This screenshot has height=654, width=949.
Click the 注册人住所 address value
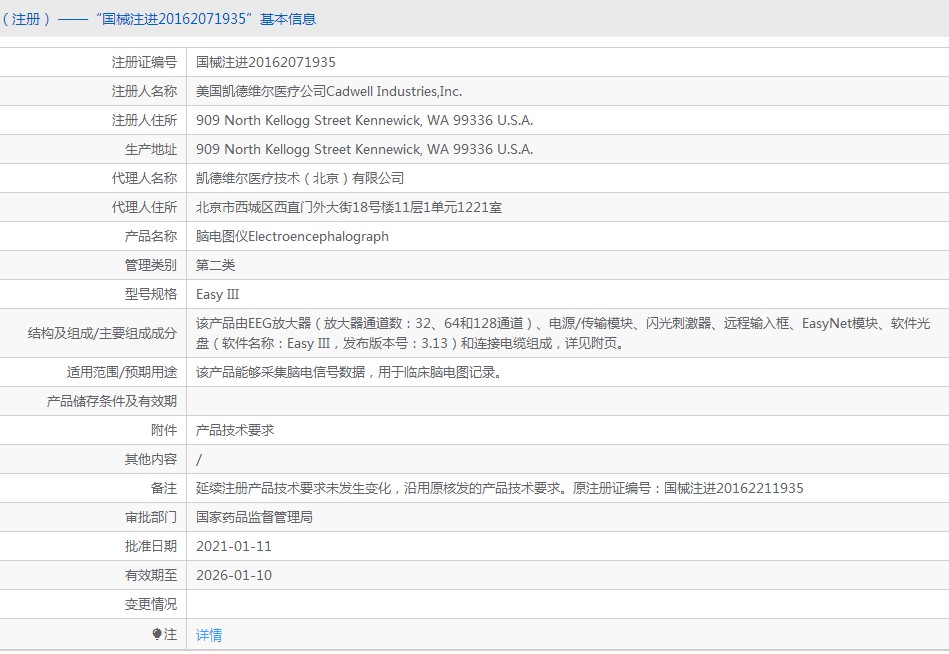click(x=364, y=120)
